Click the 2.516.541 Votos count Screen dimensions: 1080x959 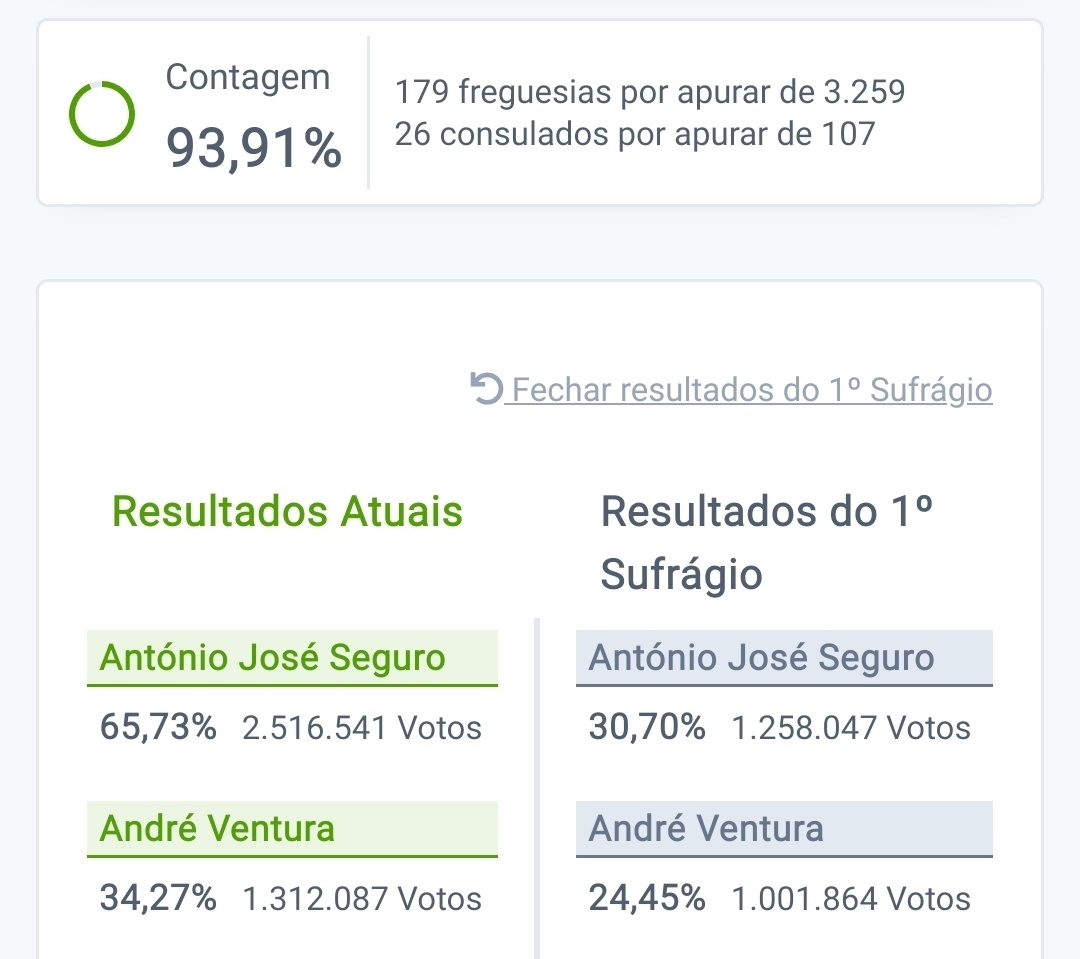(x=362, y=728)
